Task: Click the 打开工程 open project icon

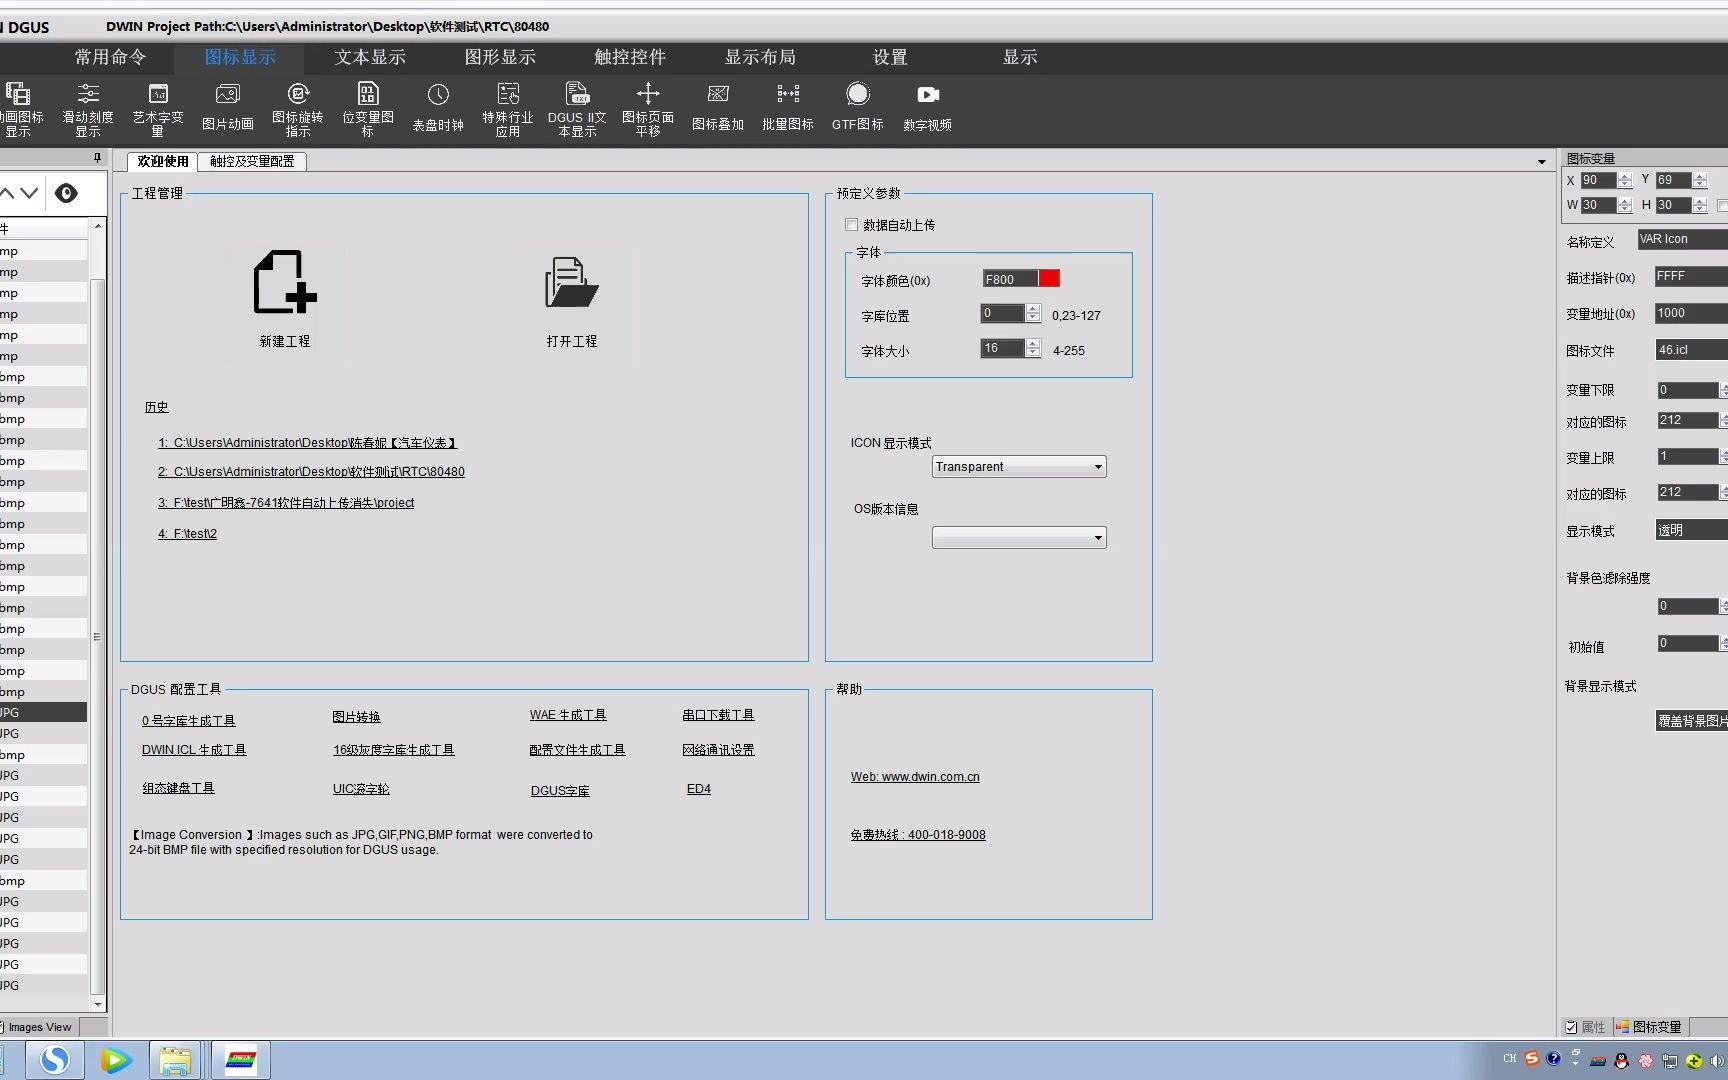Action: point(571,283)
